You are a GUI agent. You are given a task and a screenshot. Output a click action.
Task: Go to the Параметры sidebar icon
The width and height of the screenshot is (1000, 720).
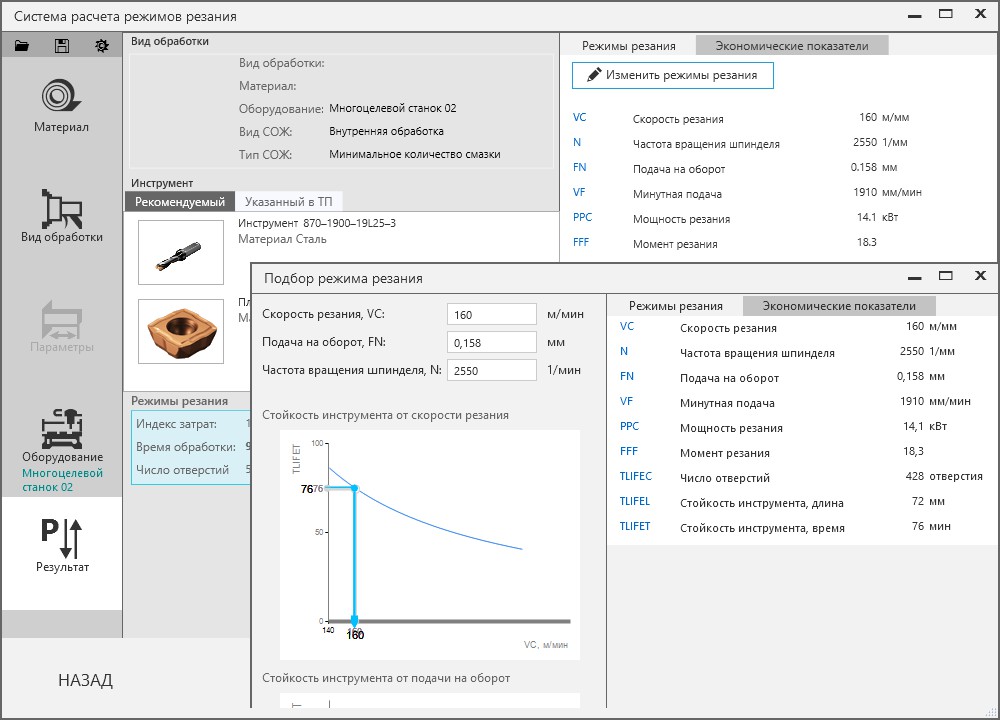[x=61, y=320]
